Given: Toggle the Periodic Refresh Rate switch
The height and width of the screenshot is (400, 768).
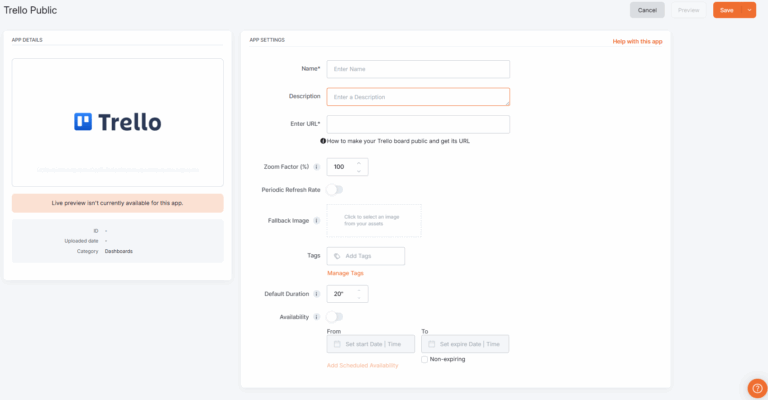Looking at the screenshot, I should click(x=335, y=189).
